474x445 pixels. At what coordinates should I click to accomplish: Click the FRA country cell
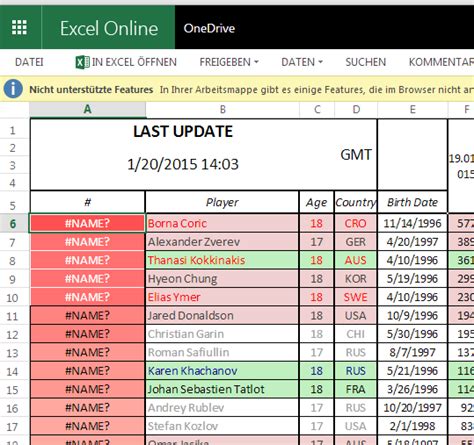[356, 389]
